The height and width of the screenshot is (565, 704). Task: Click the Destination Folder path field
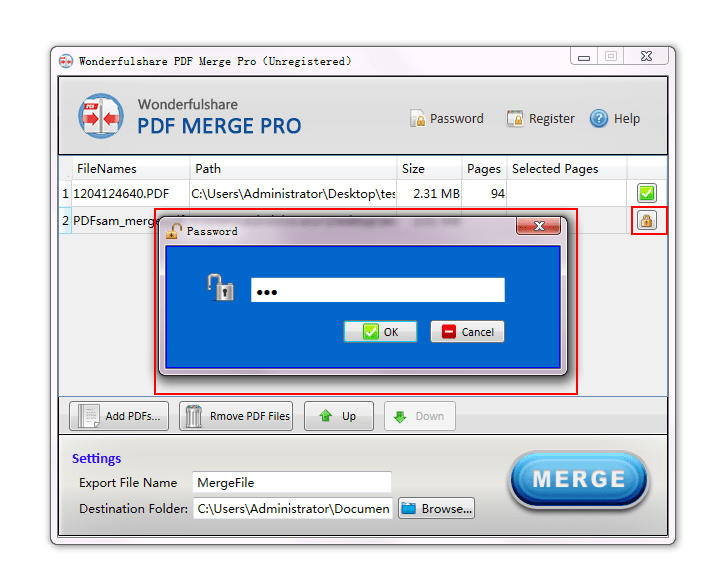[x=293, y=508]
